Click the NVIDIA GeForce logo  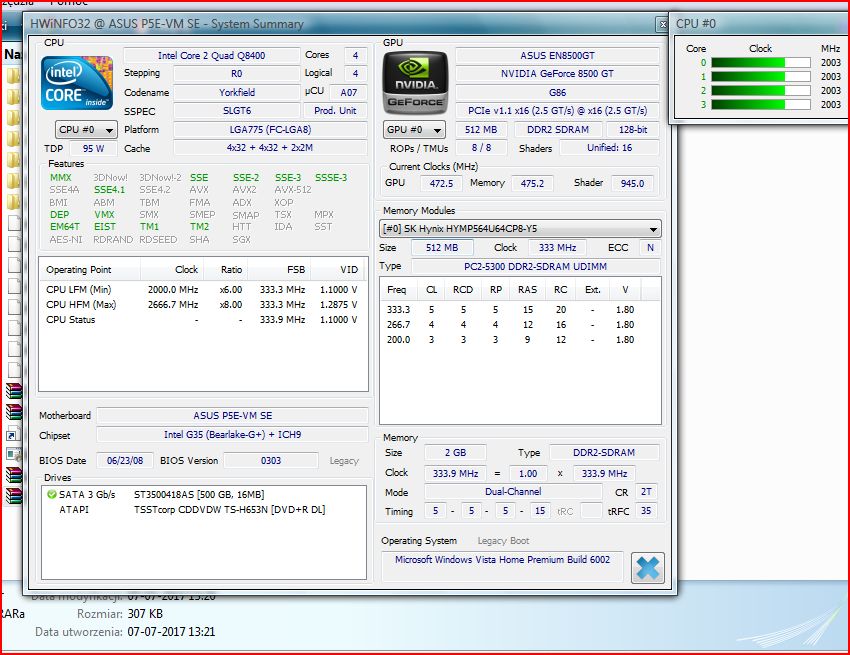coord(415,82)
